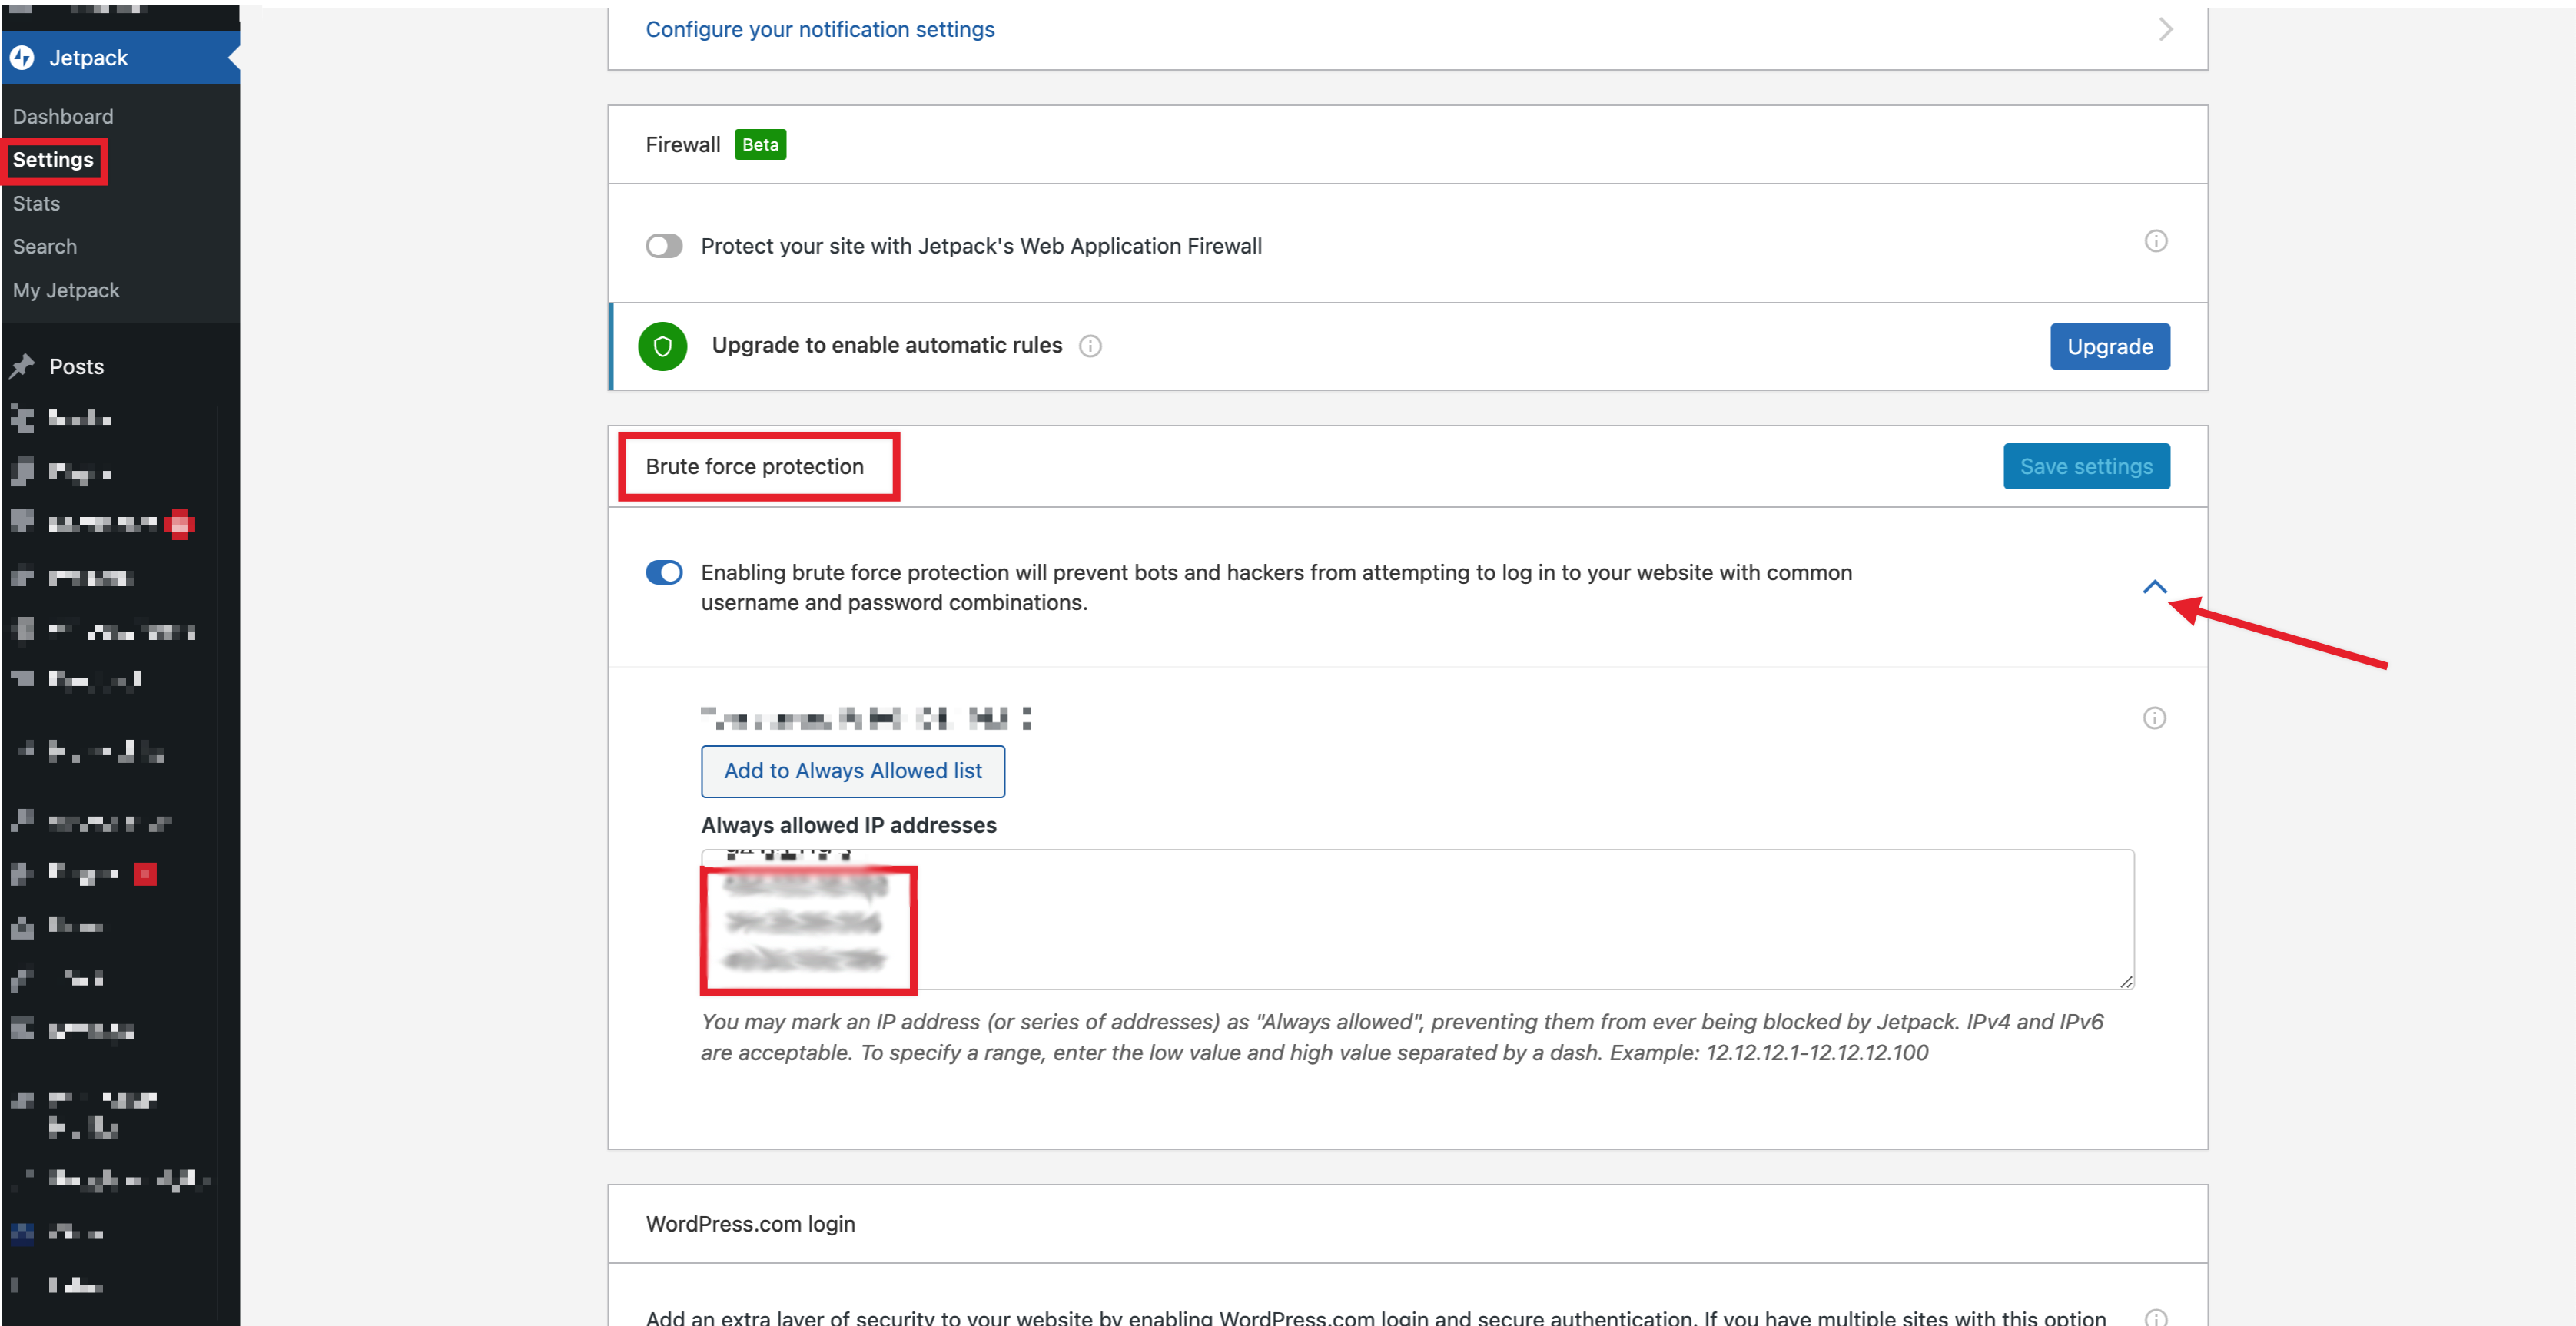Click the 'Upgrade to enable automatic rules' text
This screenshot has height=1326, width=2576.
[x=887, y=346]
